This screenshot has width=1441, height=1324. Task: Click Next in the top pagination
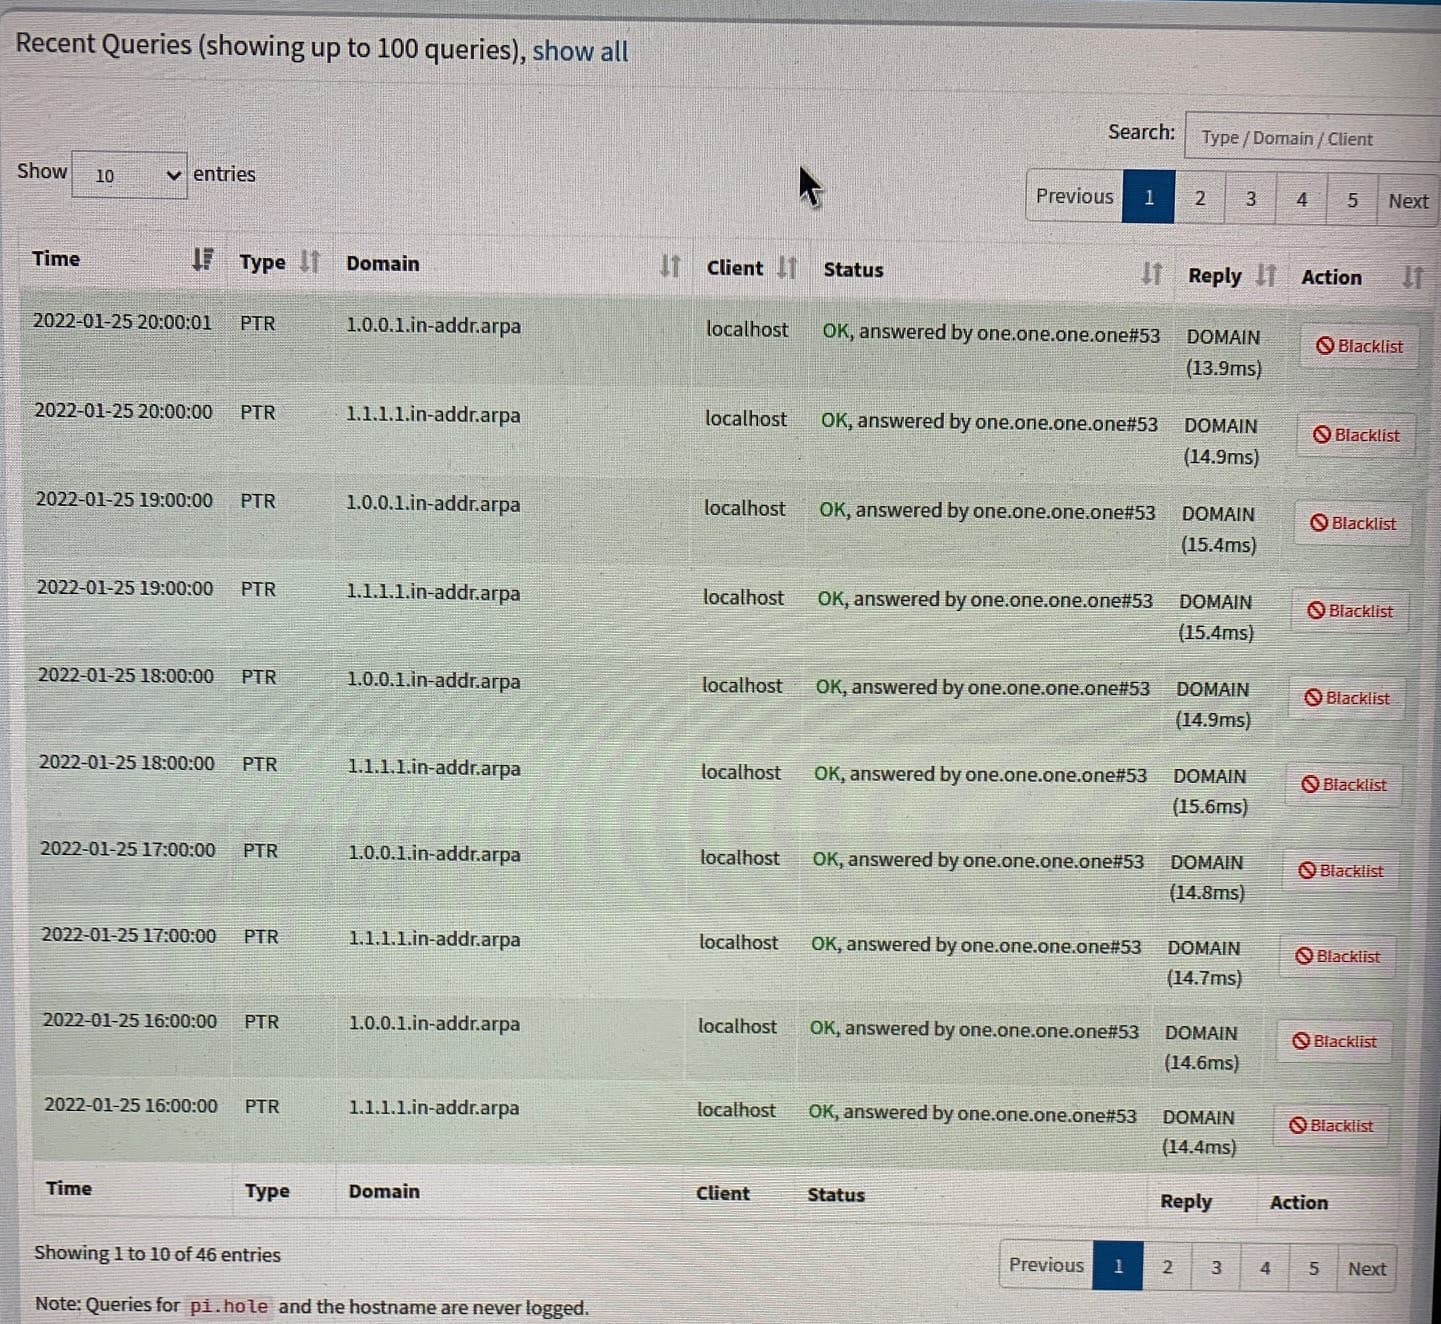click(x=1408, y=201)
